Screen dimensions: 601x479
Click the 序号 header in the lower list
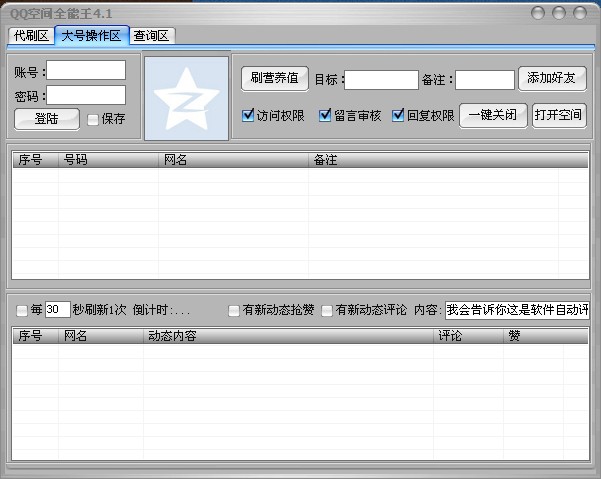pyautogui.click(x=36, y=336)
